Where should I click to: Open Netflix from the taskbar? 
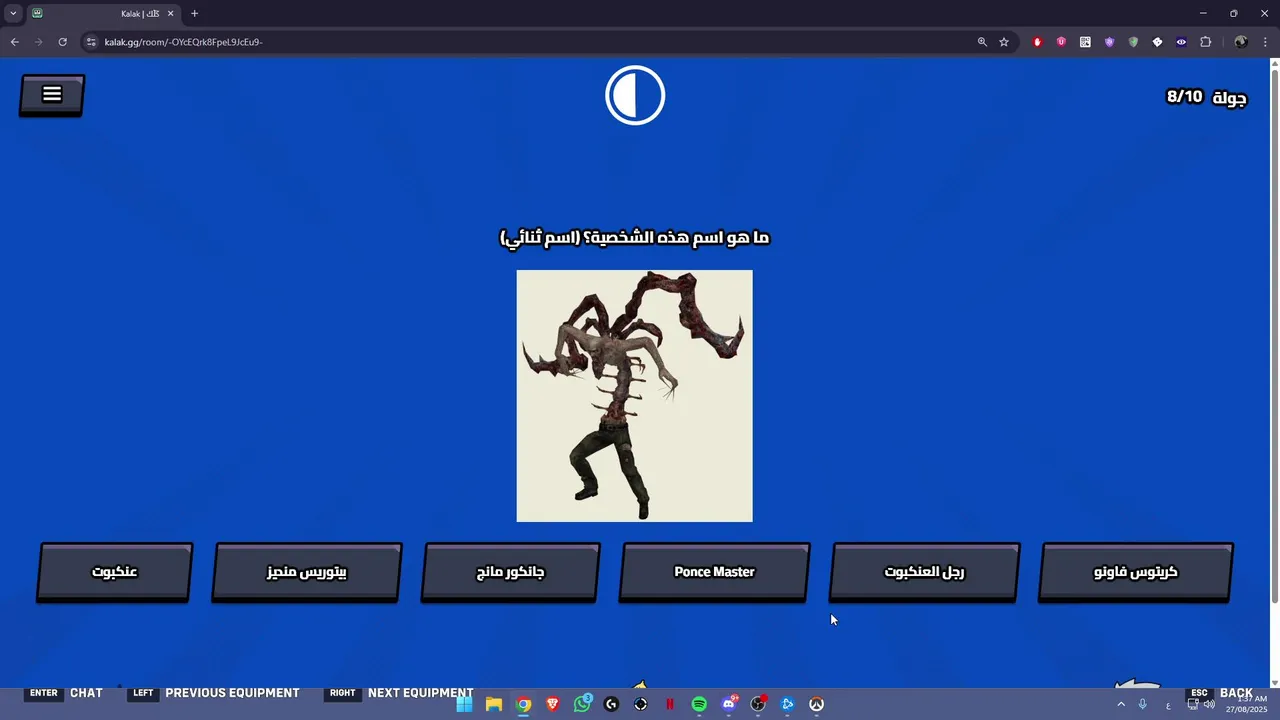(670, 704)
